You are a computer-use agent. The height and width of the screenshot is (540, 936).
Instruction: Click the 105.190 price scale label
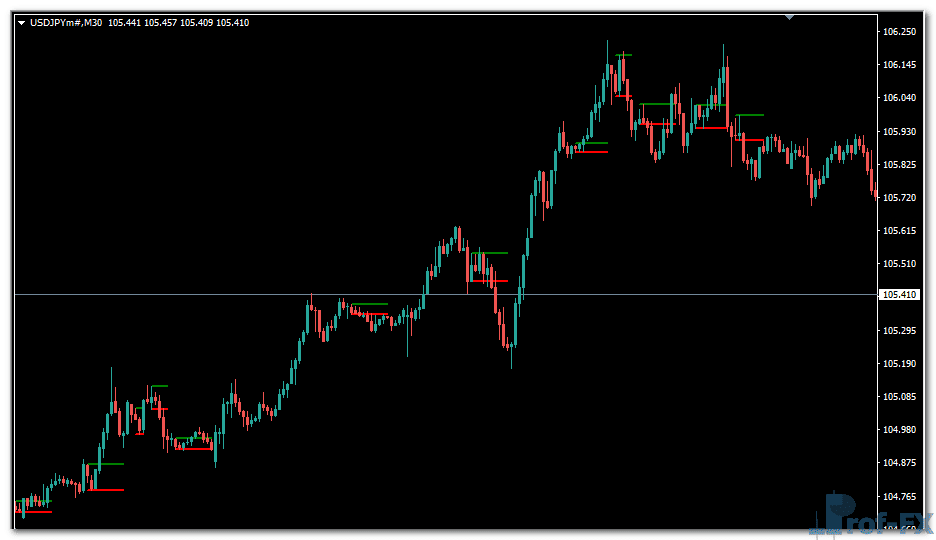pyautogui.click(x=900, y=364)
